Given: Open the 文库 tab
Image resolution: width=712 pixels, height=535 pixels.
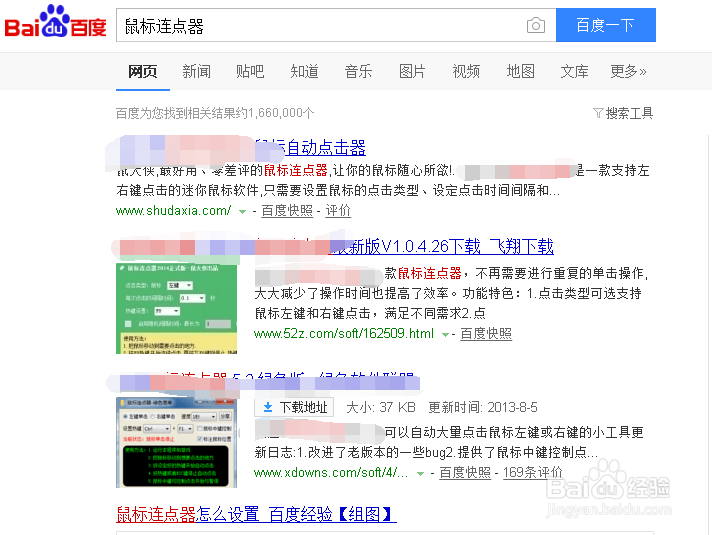Looking at the screenshot, I should coord(574,71).
